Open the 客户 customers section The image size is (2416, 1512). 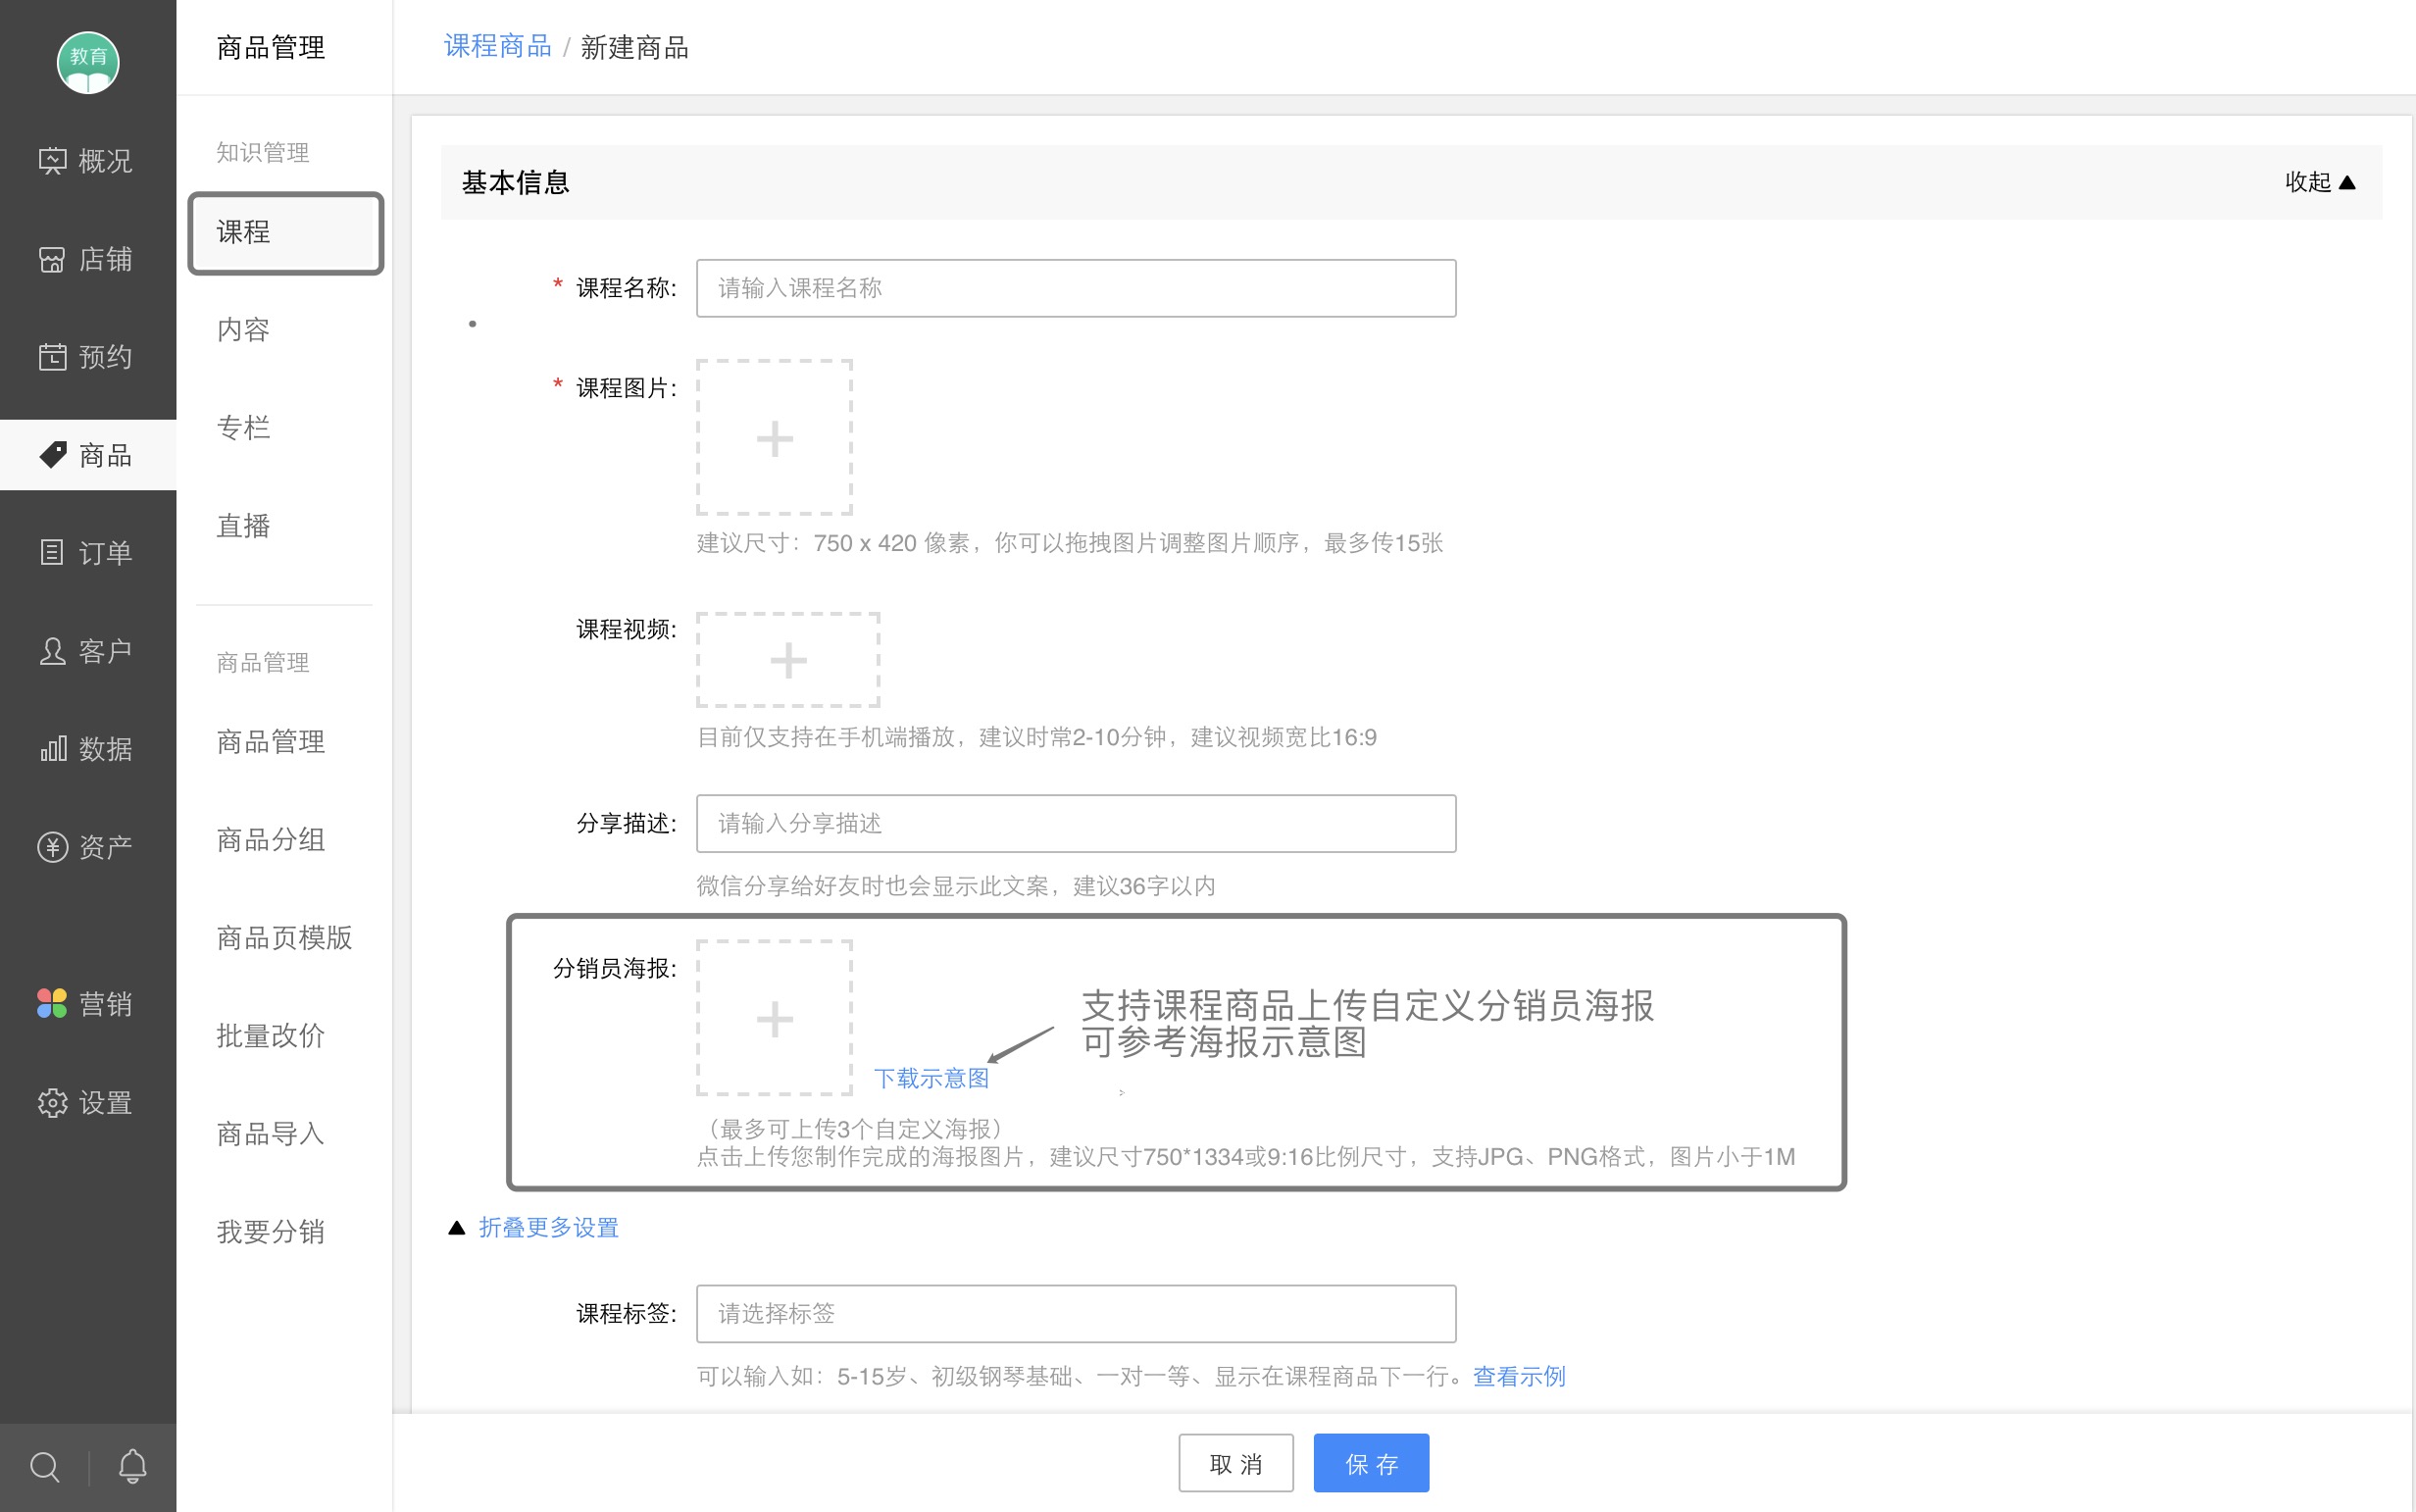pos(87,651)
